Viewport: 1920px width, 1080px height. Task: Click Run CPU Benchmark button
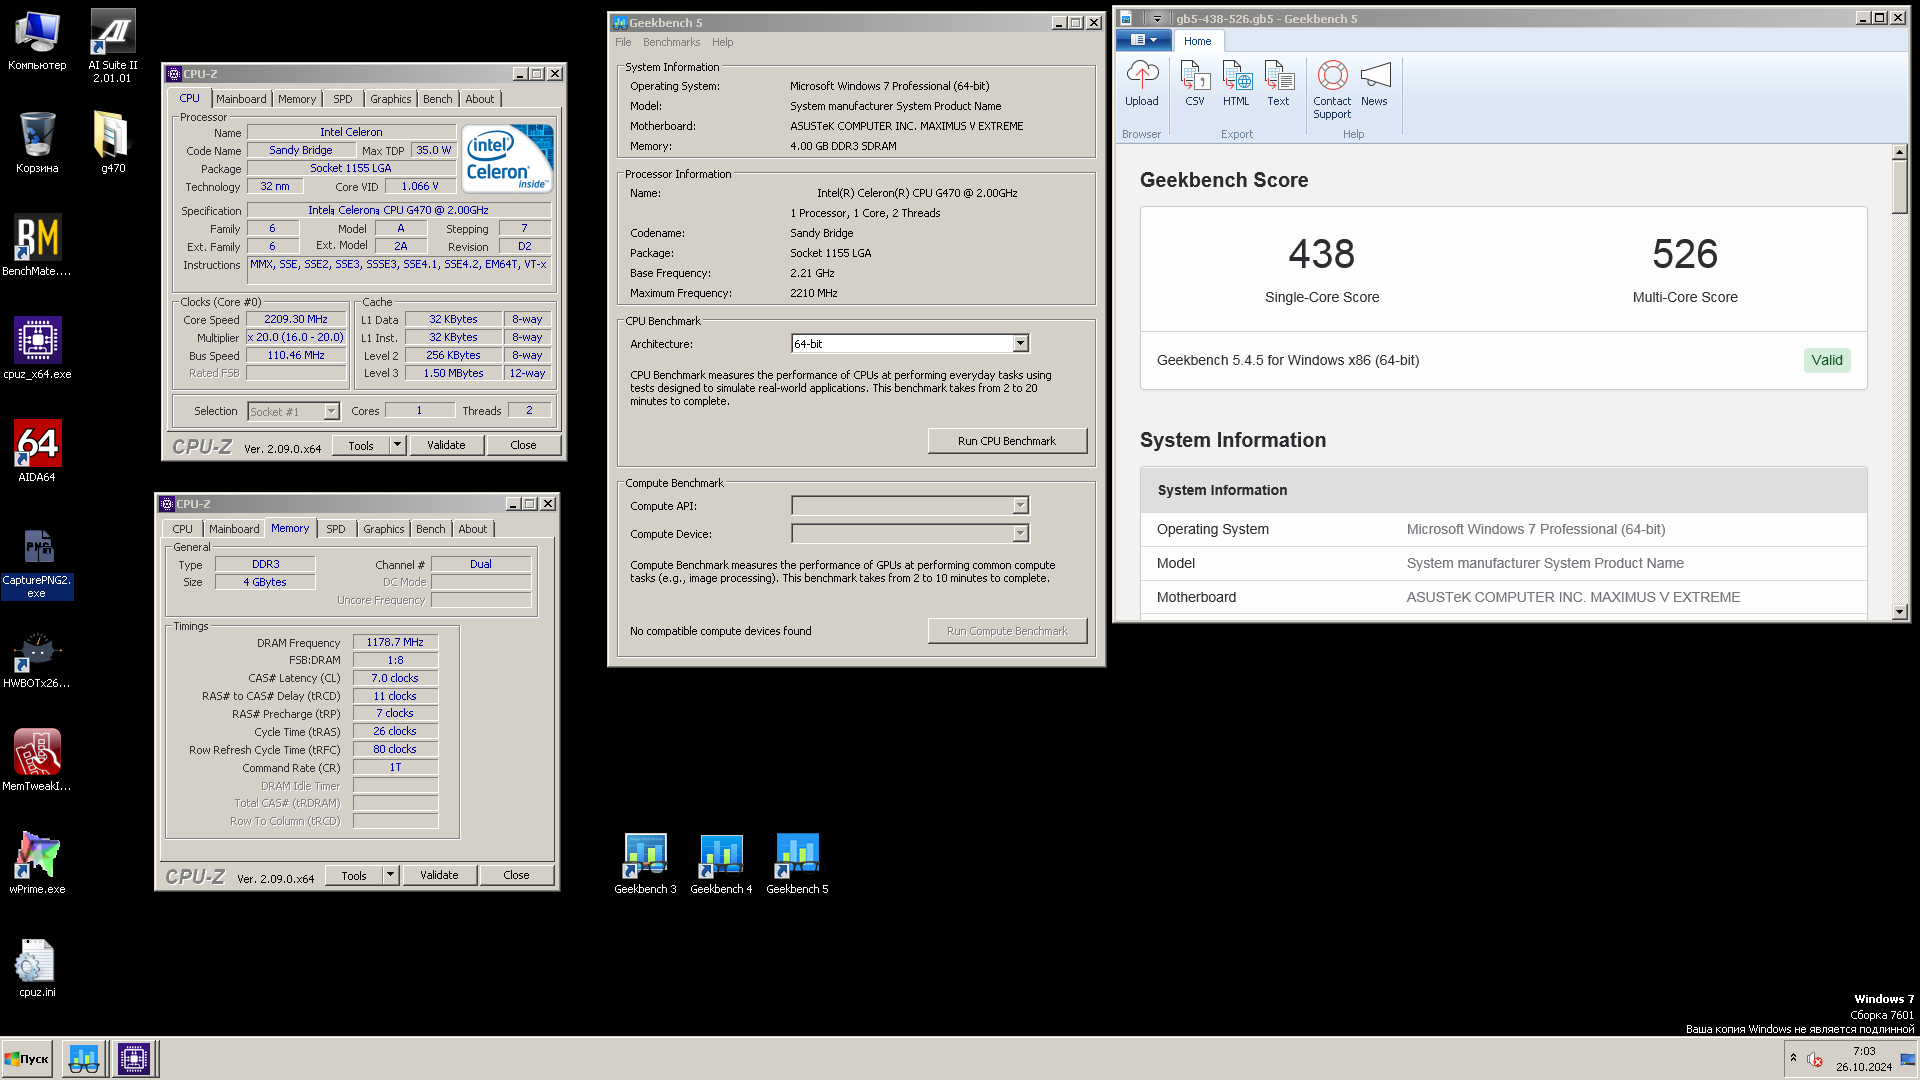click(x=1007, y=441)
